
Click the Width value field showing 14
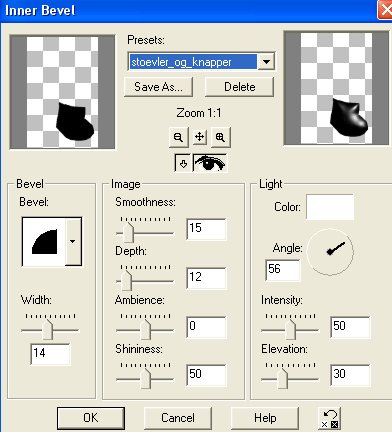50,354
